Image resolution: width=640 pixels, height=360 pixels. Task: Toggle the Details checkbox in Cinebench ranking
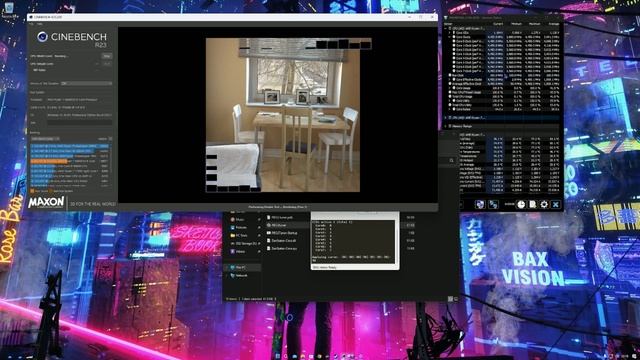pos(110,139)
